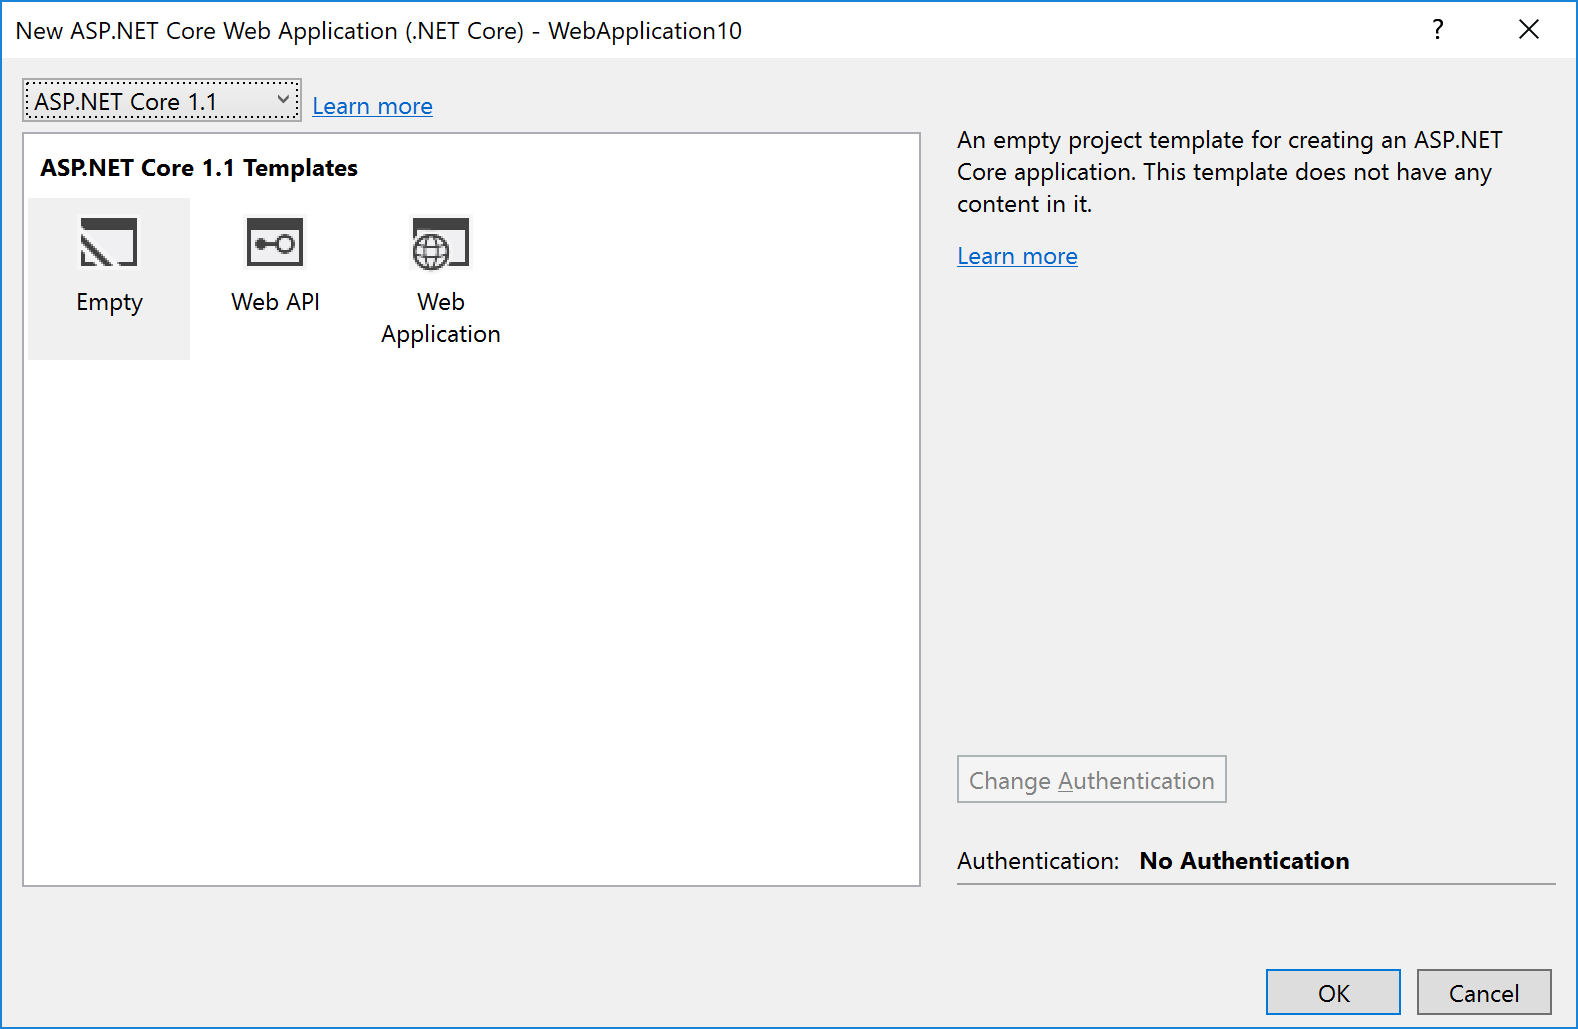Click the 'Empty' template label
Viewport: 1578px width, 1029px height.
click(x=109, y=302)
